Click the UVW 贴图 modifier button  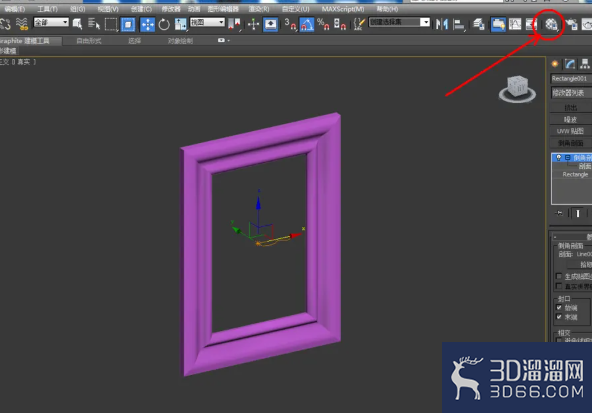point(570,131)
